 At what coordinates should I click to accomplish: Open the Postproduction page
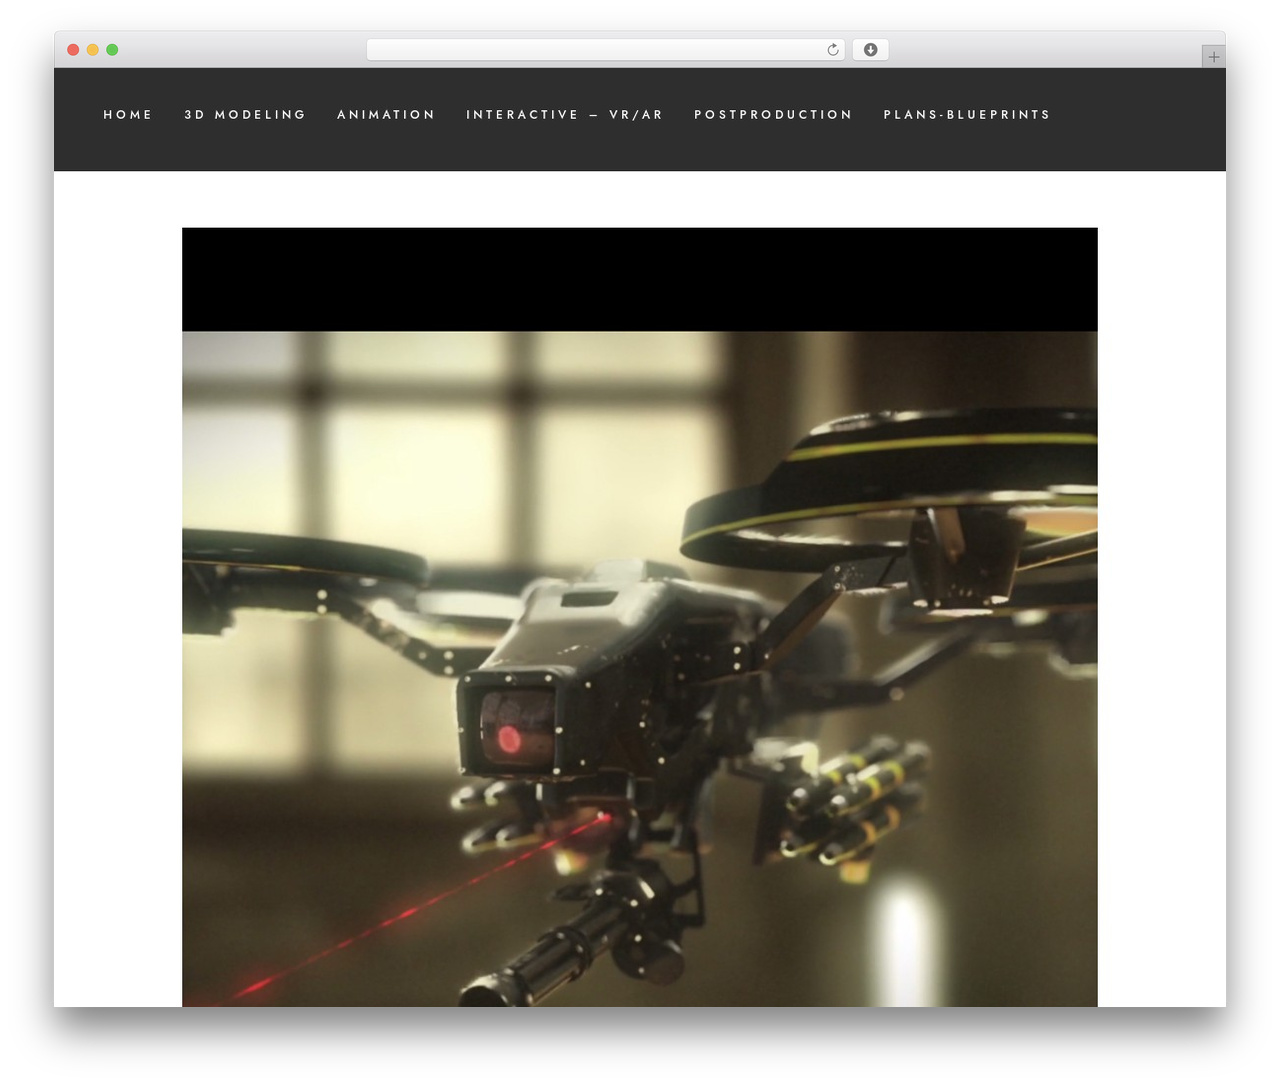tap(773, 115)
